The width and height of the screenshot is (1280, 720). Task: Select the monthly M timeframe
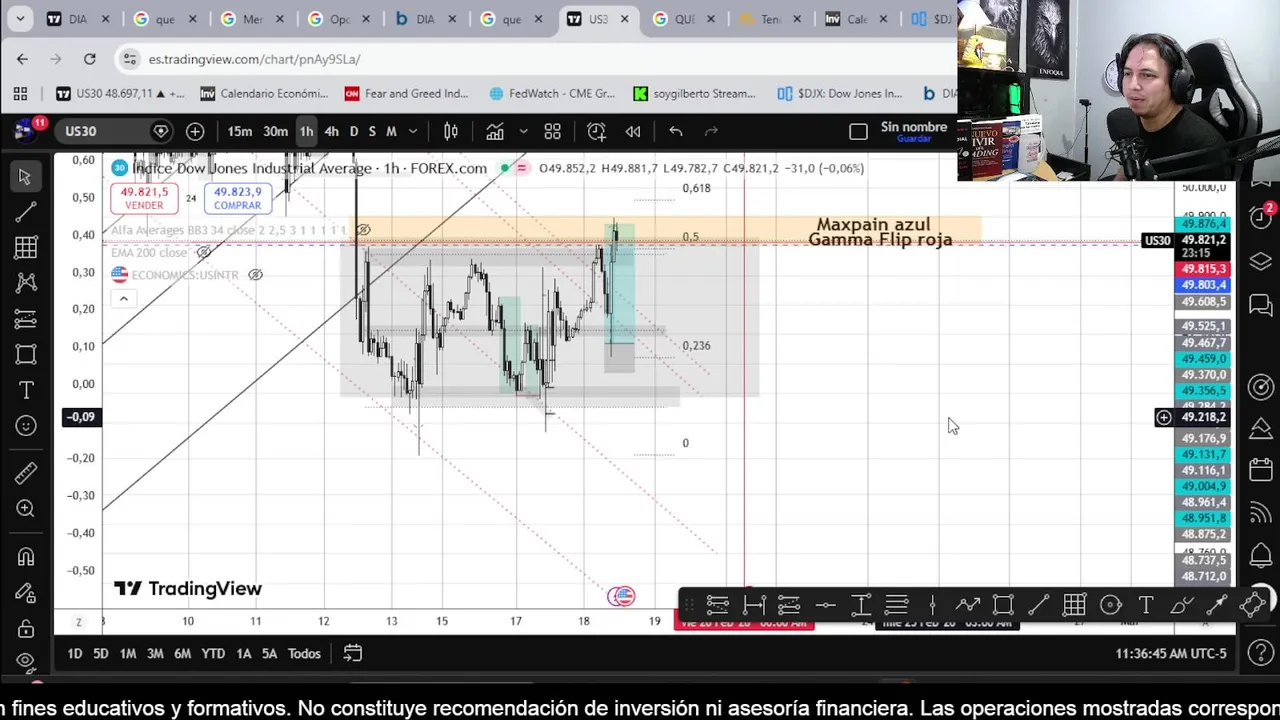[391, 131]
